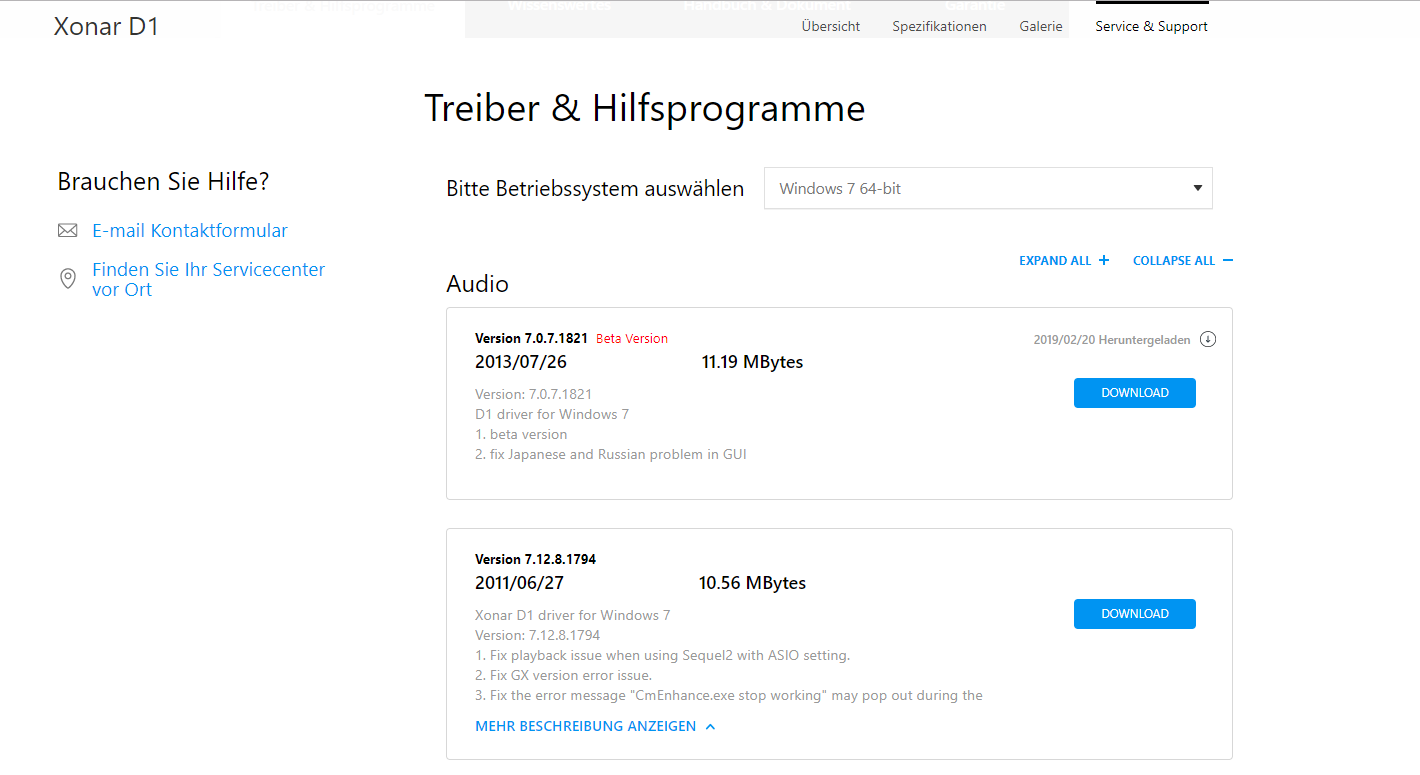
Task: Click the Fix playback issue with Sequel2 line
Action: pos(662,656)
